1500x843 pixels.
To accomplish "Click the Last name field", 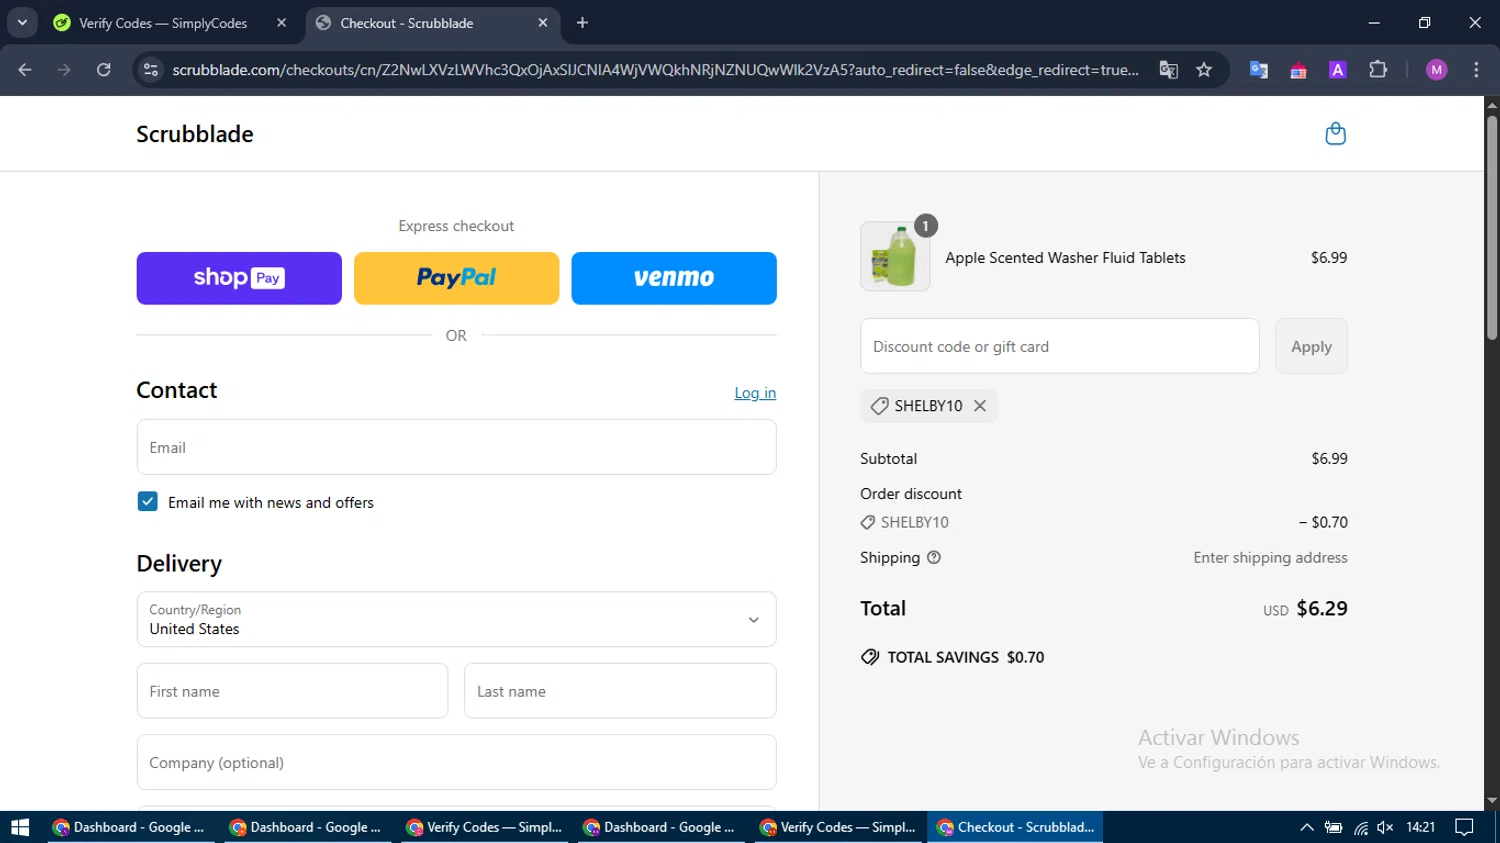I will pyautogui.click(x=620, y=691).
